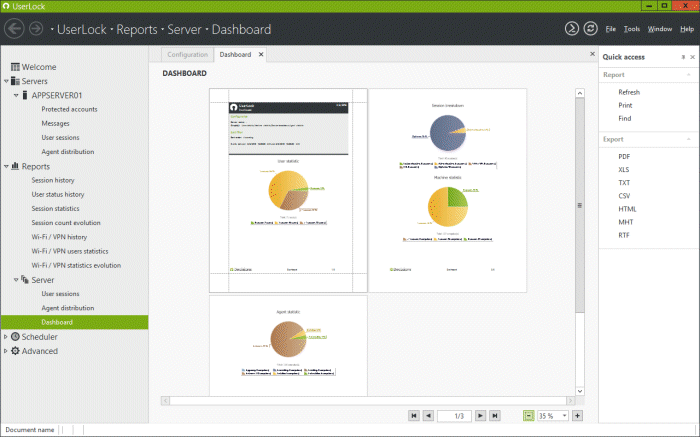Close the document area with X
This screenshot has width=700, height=437.
click(592, 54)
